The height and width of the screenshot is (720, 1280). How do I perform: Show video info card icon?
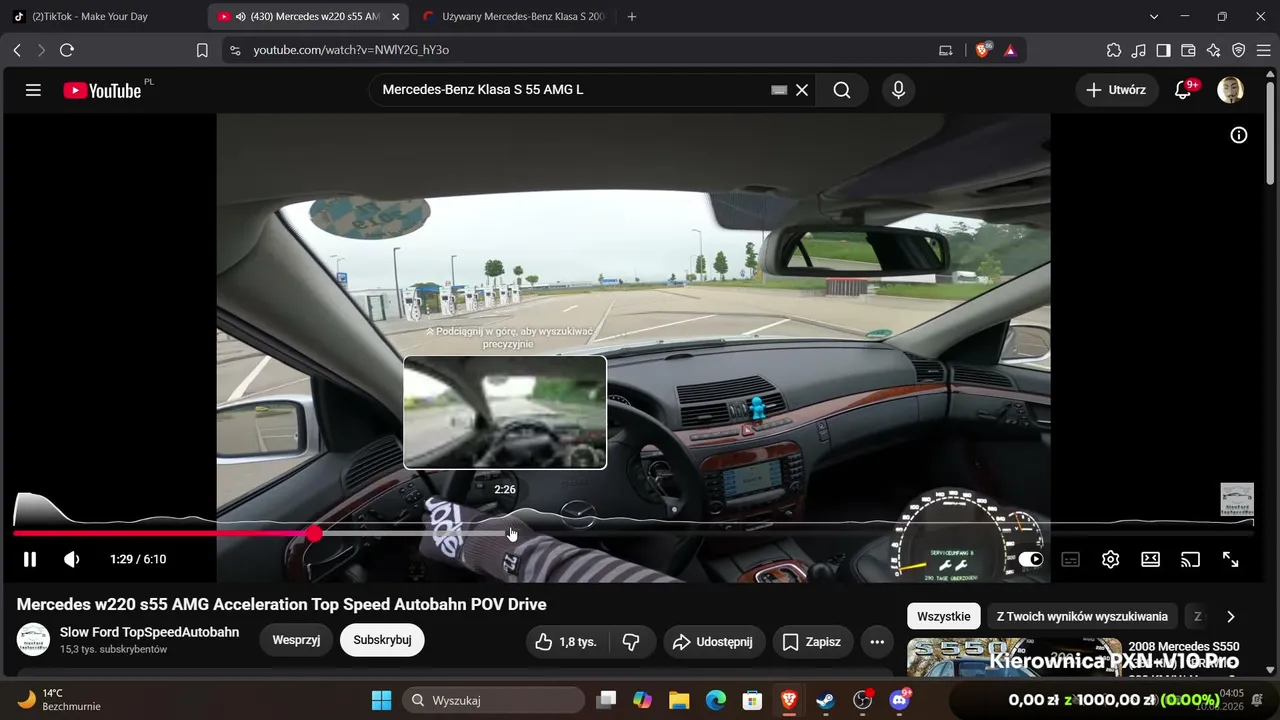(x=1239, y=135)
